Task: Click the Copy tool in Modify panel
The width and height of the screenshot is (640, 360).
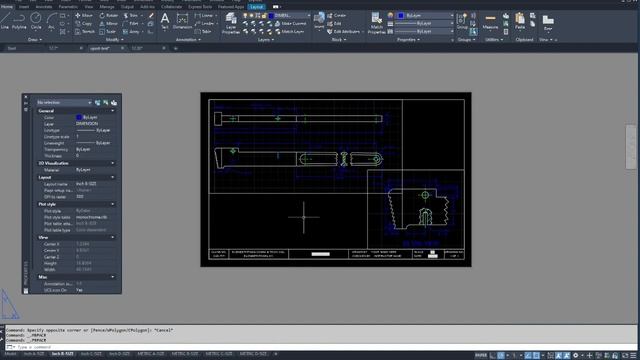Action: [83, 24]
